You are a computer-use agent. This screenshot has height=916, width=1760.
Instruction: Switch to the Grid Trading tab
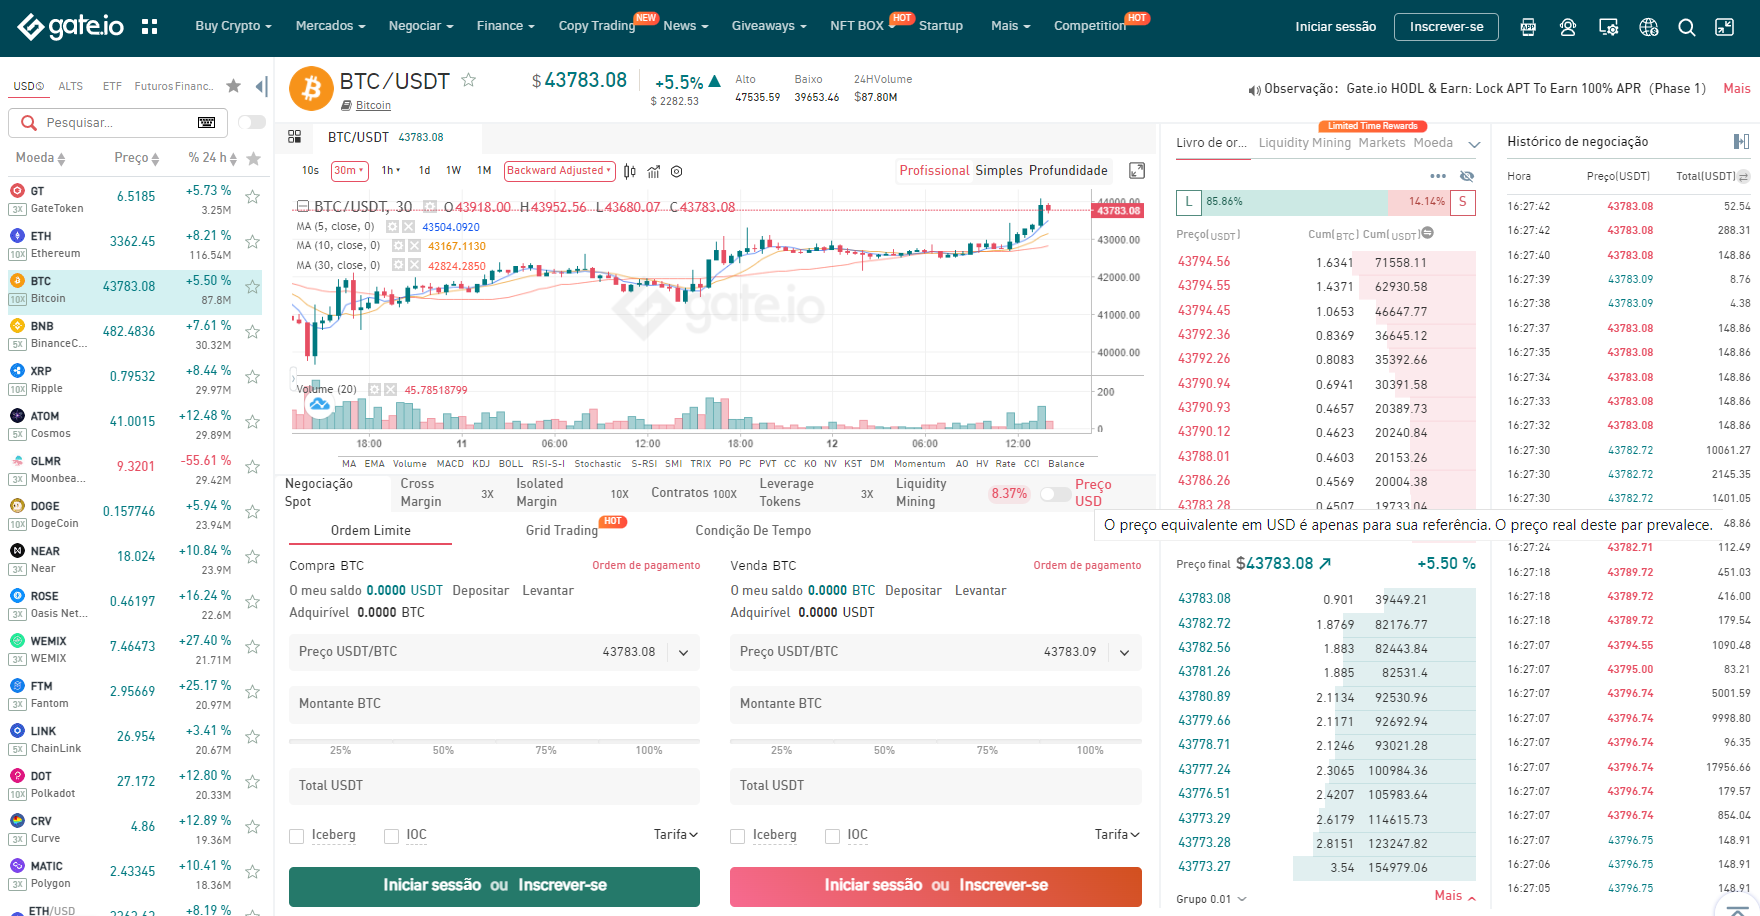coord(562,531)
